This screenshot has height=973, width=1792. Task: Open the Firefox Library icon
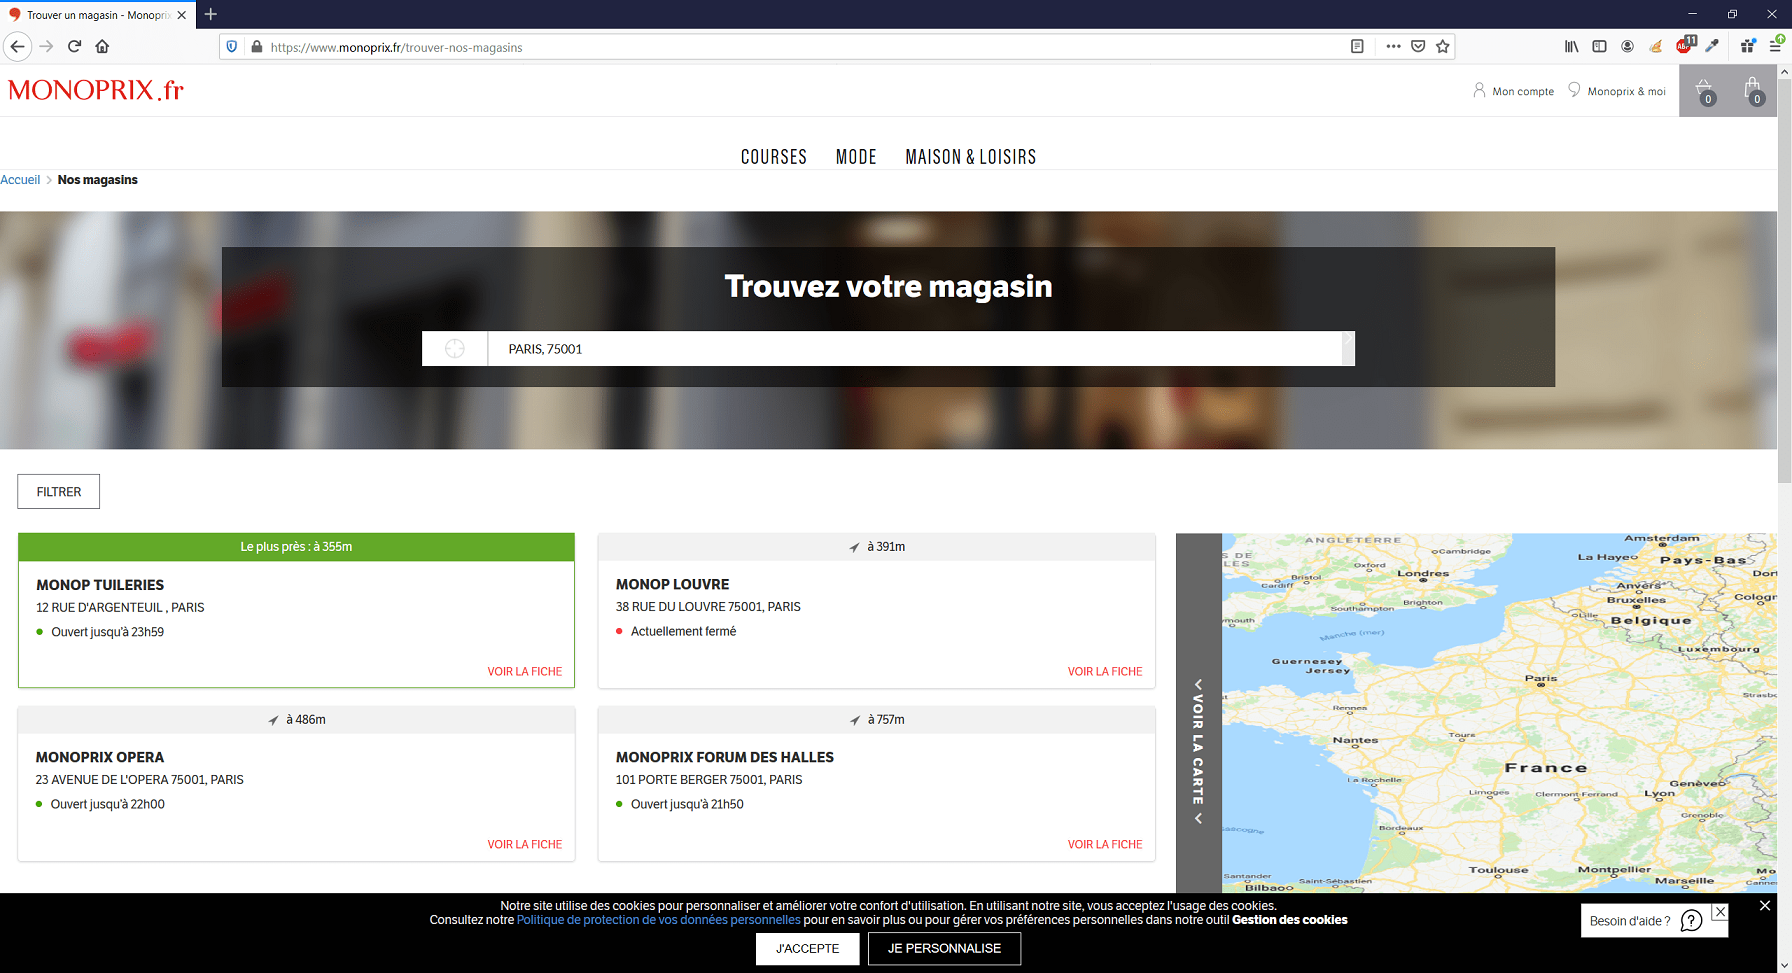(x=1572, y=46)
